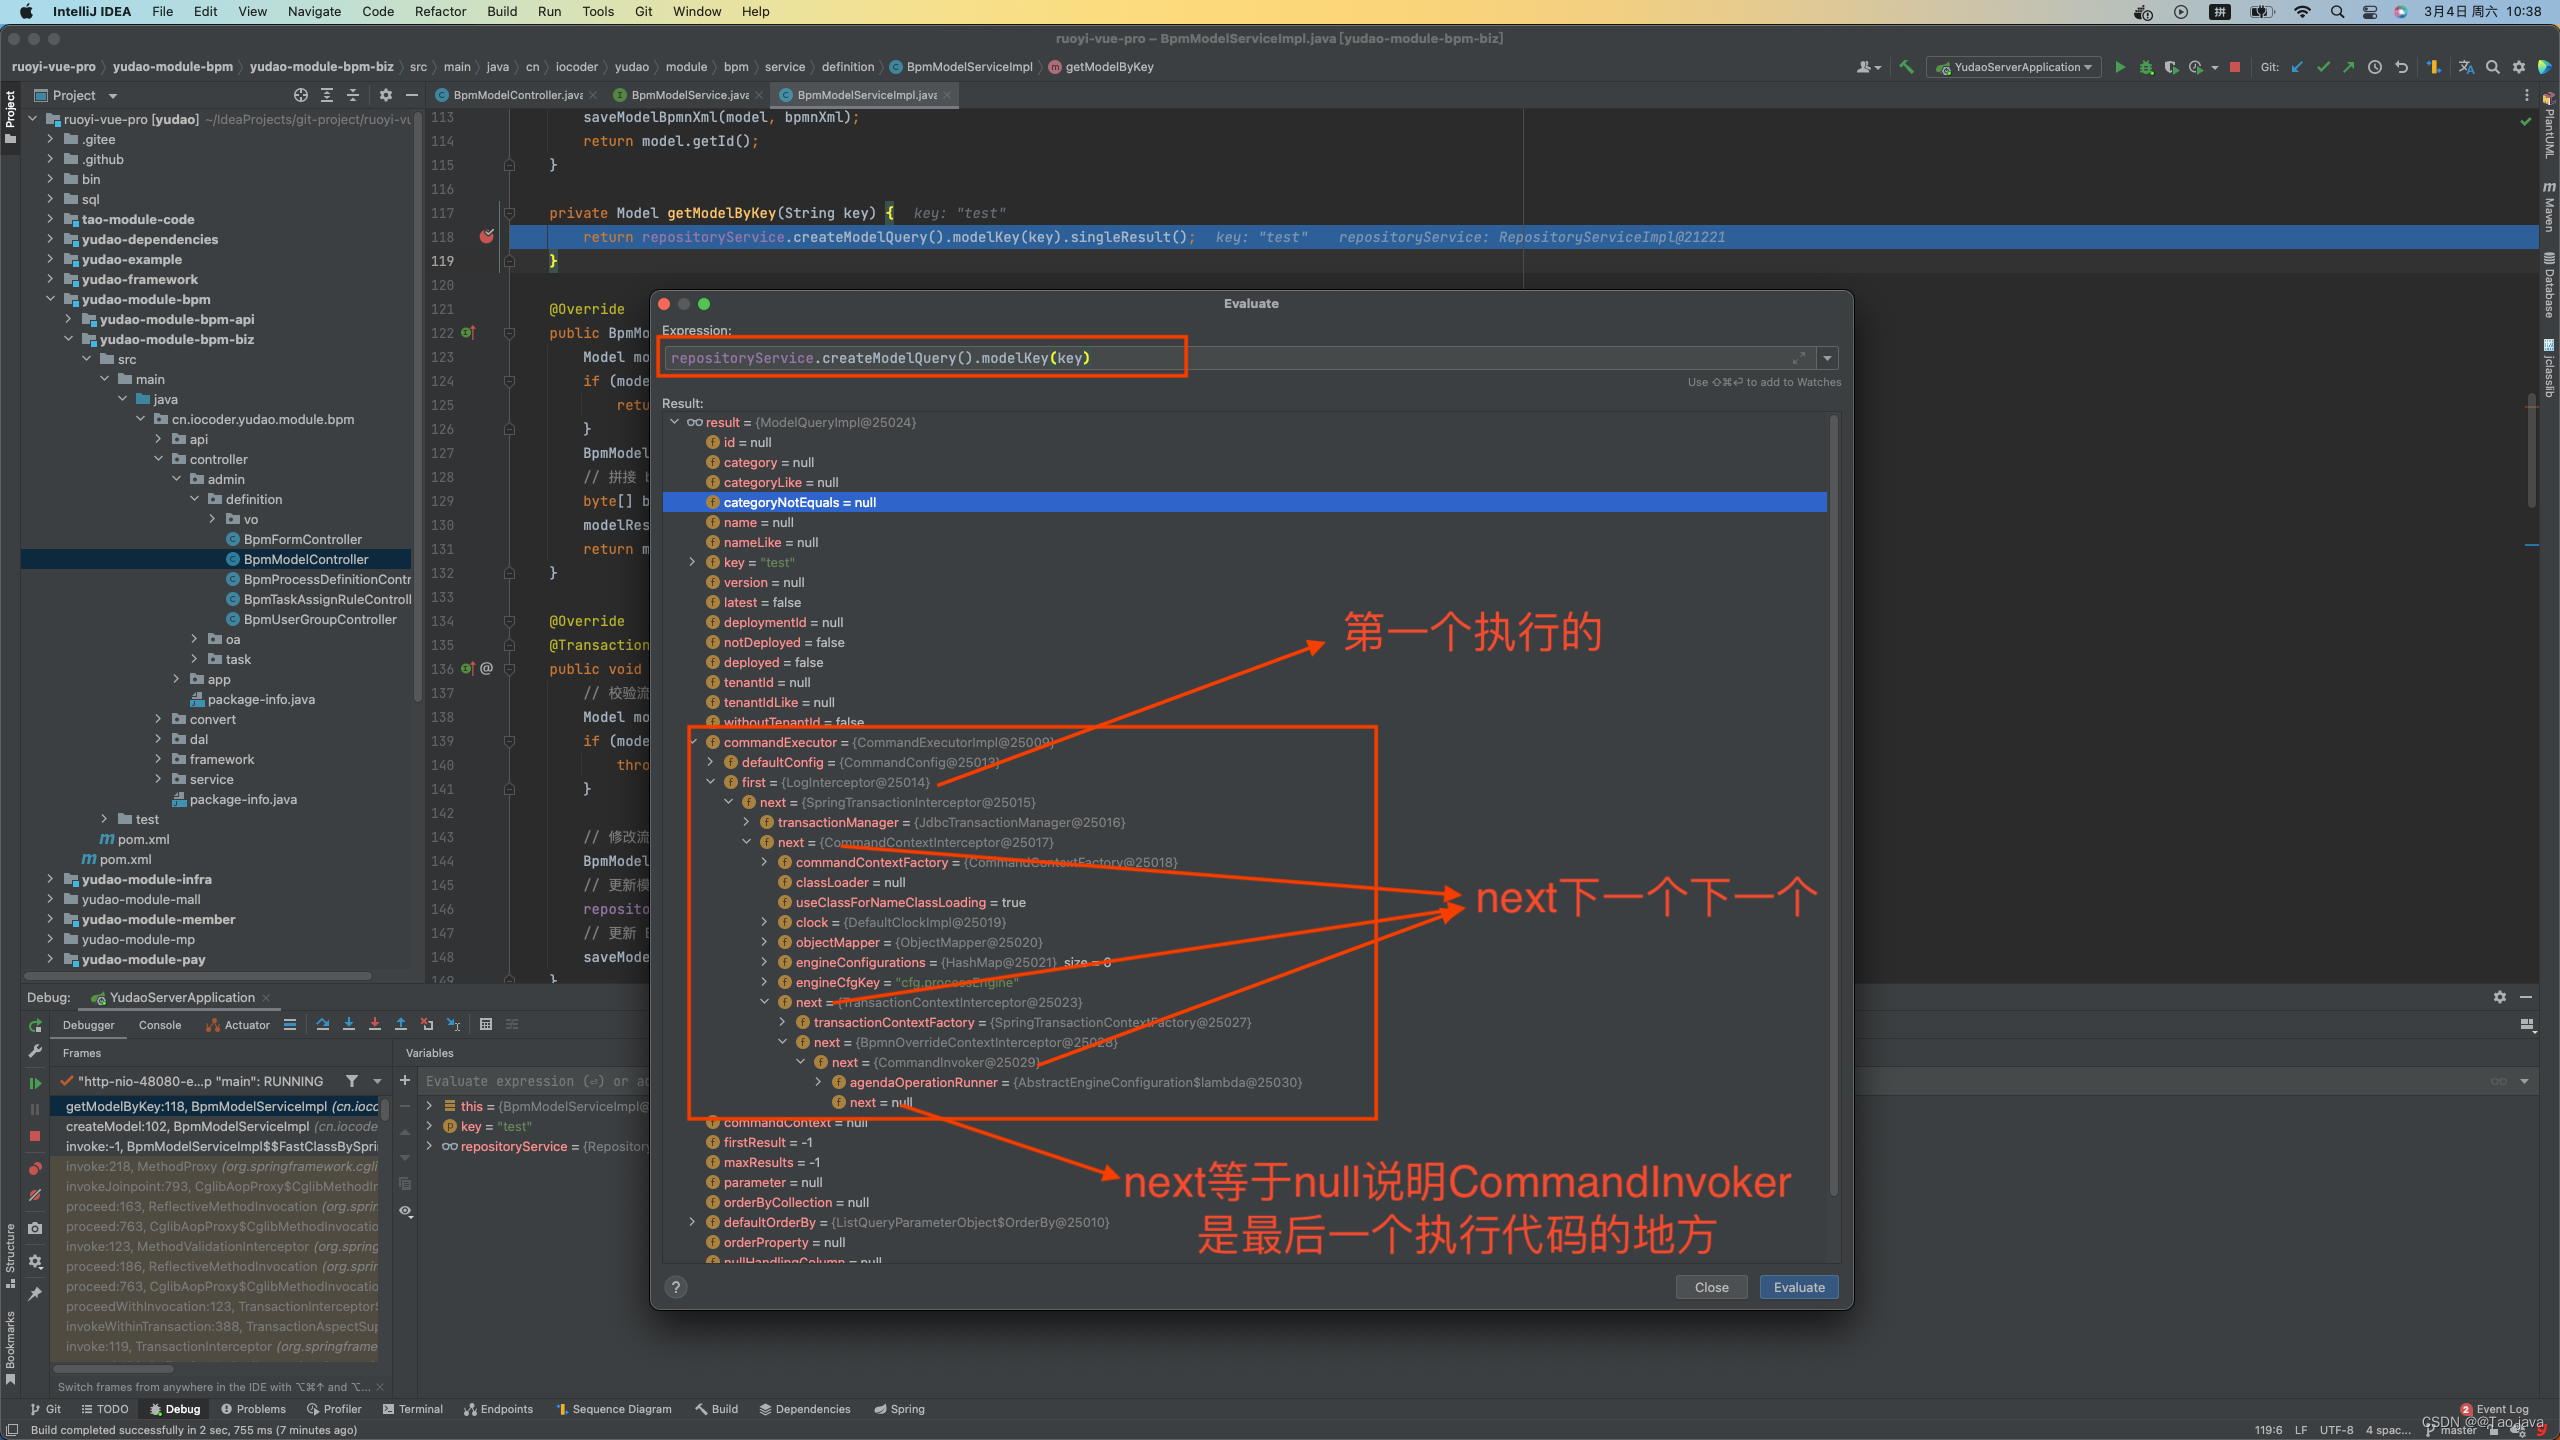
Task: Click Close in the Evaluate dialog
Action: point(1710,1287)
